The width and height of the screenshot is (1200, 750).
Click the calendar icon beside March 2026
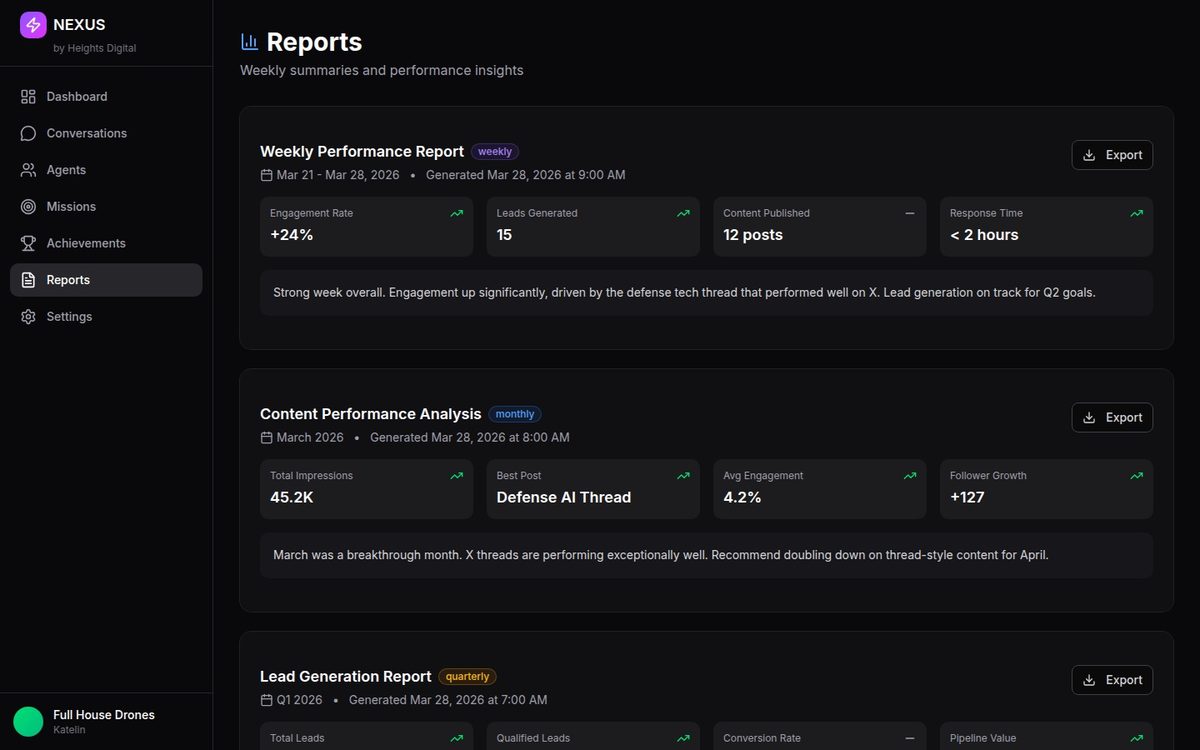(266, 438)
